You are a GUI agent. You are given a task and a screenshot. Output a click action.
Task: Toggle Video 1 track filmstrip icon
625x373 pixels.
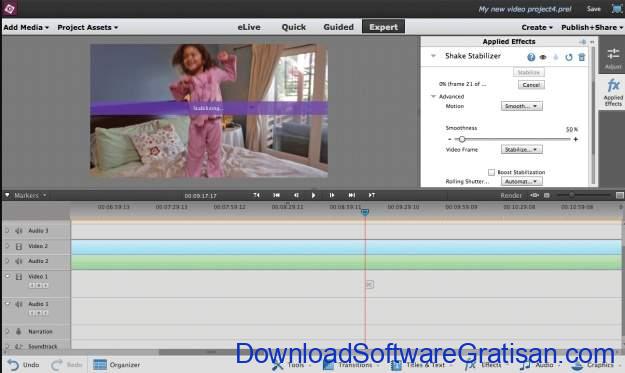(x=19, y=277)
